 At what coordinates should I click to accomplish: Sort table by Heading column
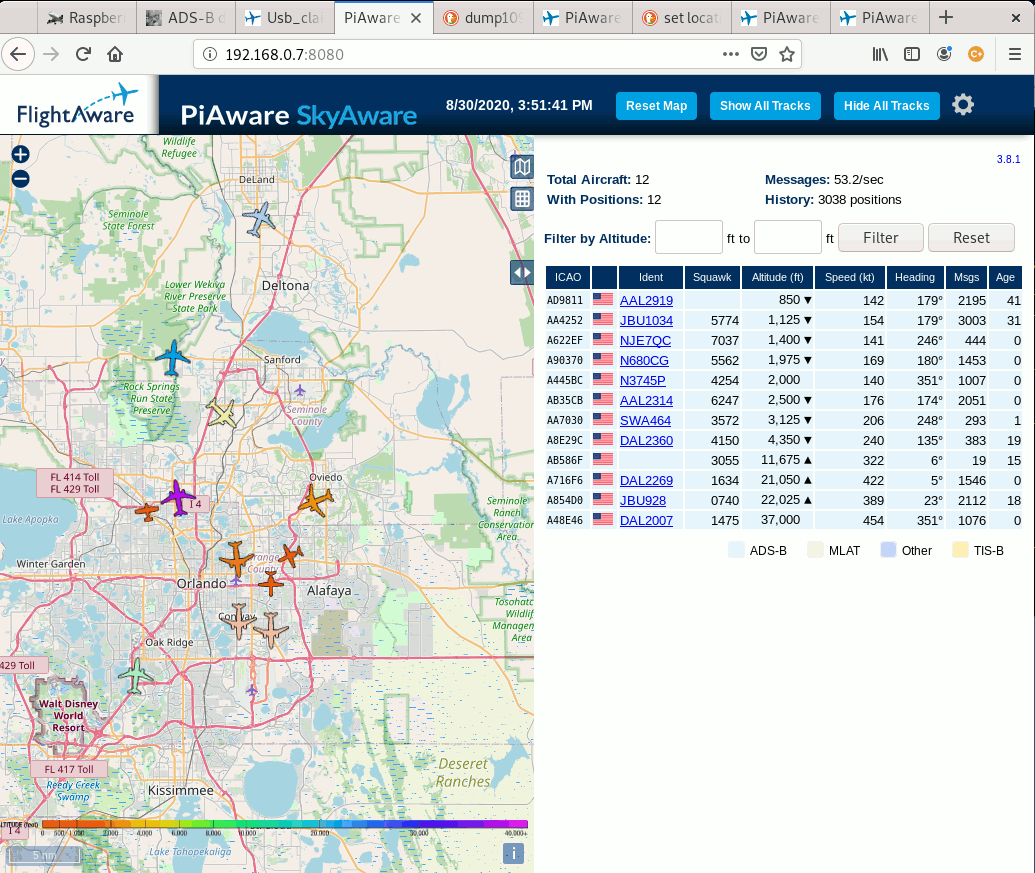pyautogui.click(x=914, y=277)
